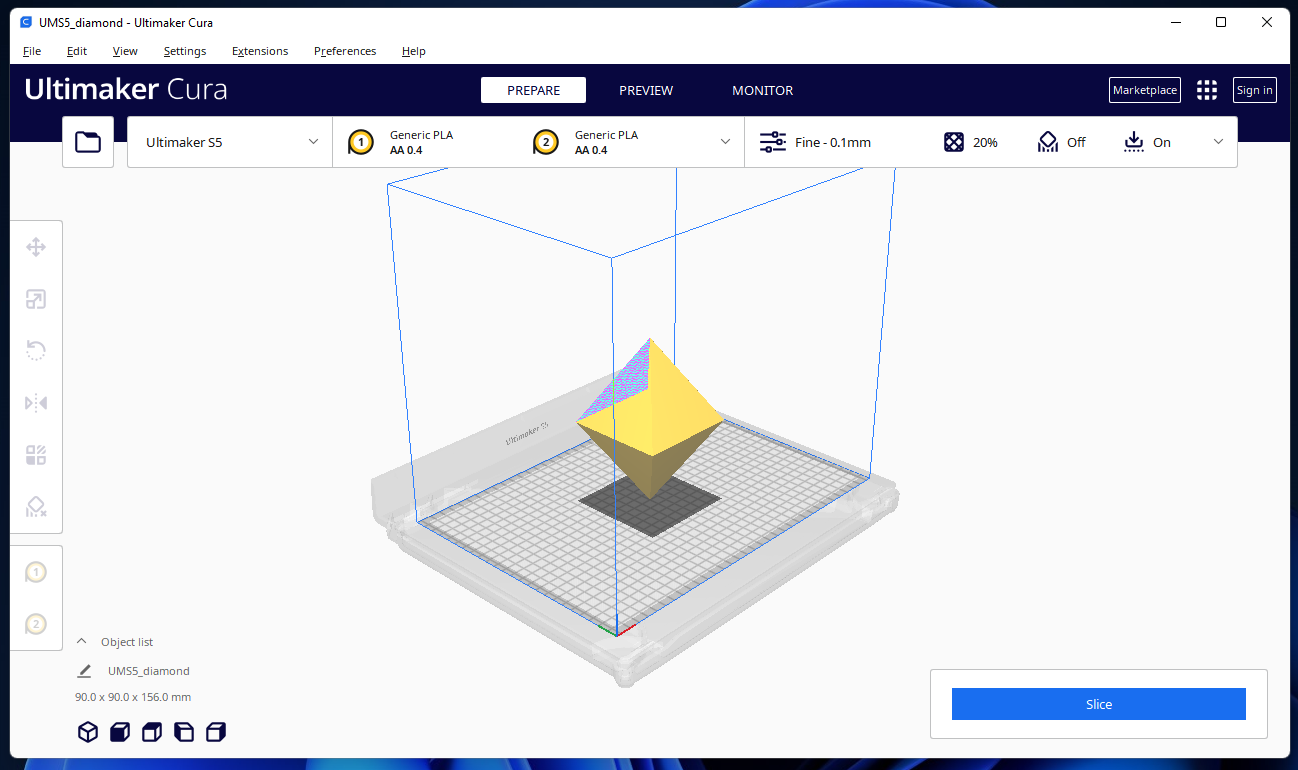Collapse the Object list
The width and height of the screenshot is (1298, 770).
point(82,642)
